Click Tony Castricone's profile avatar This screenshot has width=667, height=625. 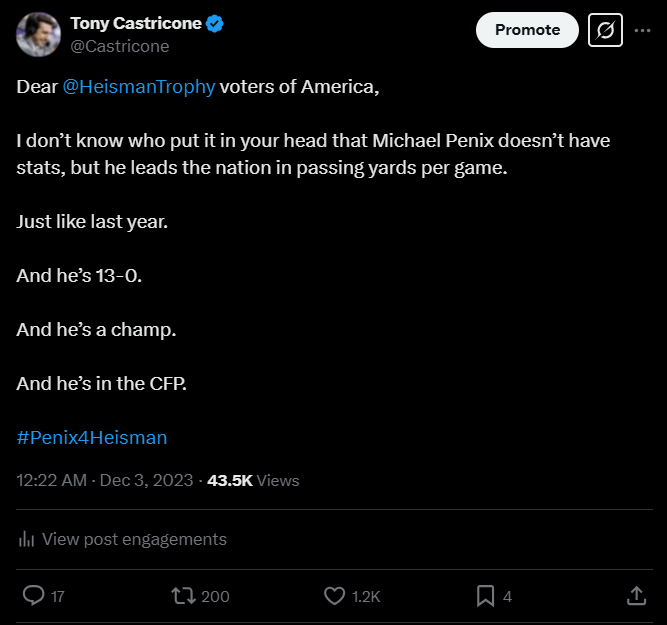click(38, 35)
